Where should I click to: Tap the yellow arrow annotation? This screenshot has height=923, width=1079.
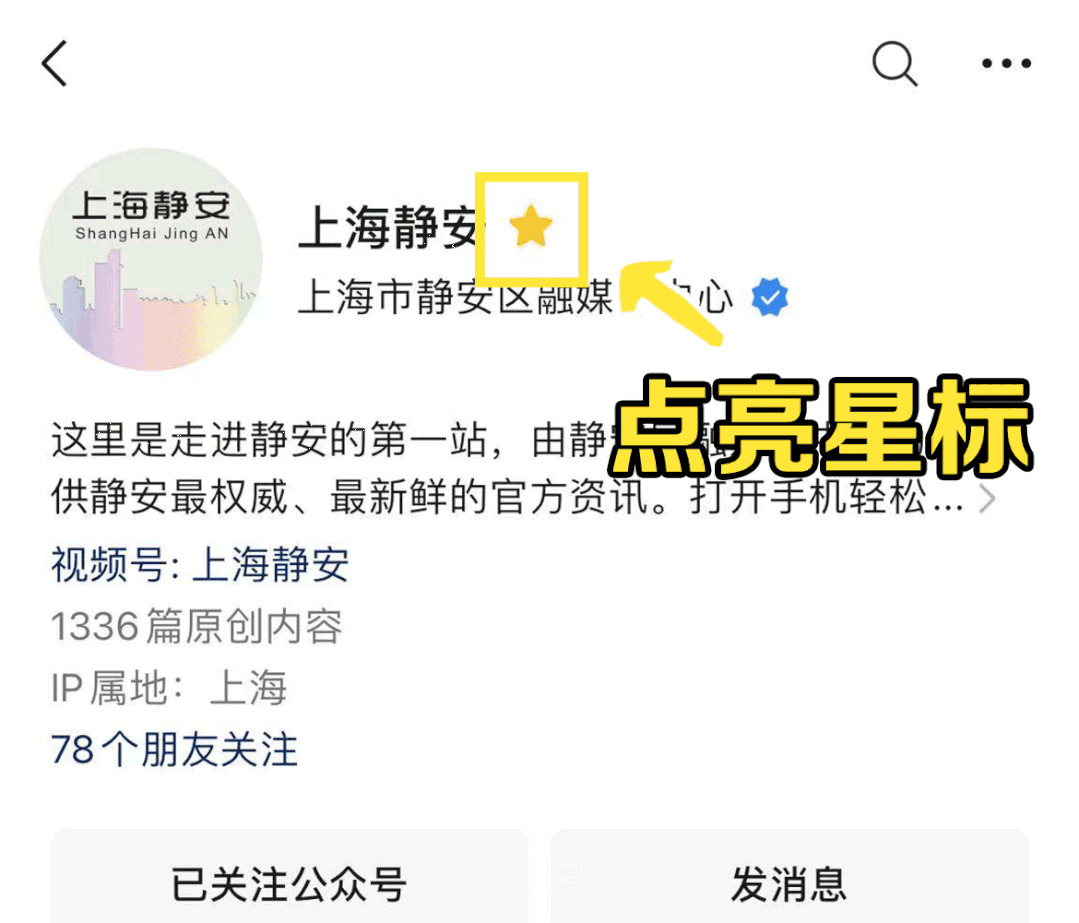click(670, 301)
